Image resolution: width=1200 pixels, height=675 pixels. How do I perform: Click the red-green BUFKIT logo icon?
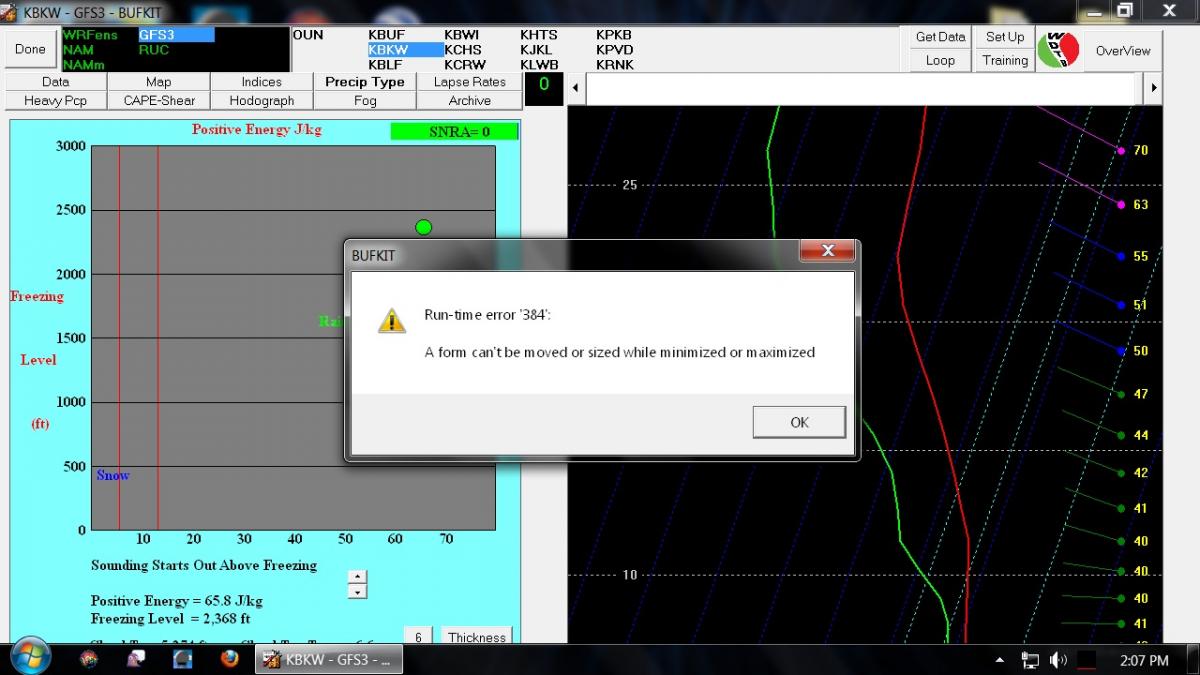click(1059, 50)
